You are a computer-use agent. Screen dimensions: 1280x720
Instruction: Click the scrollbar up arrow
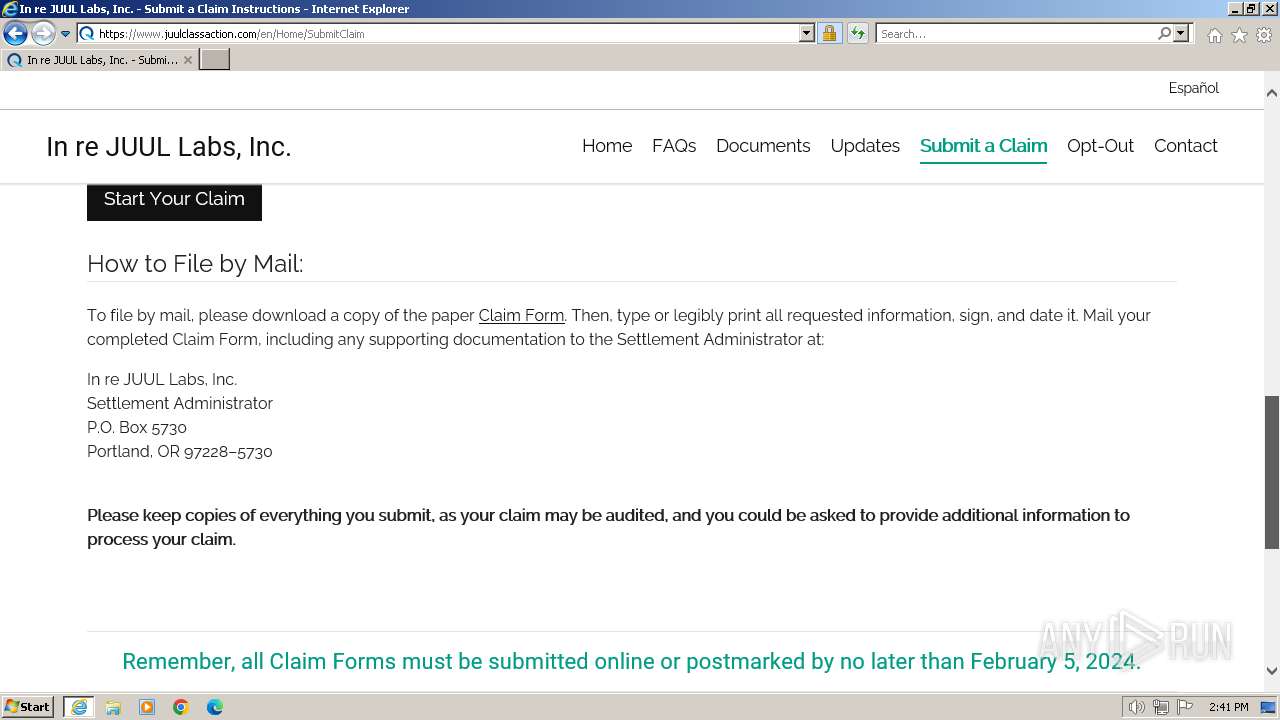pyautogui.click(x=1272, y=93)
